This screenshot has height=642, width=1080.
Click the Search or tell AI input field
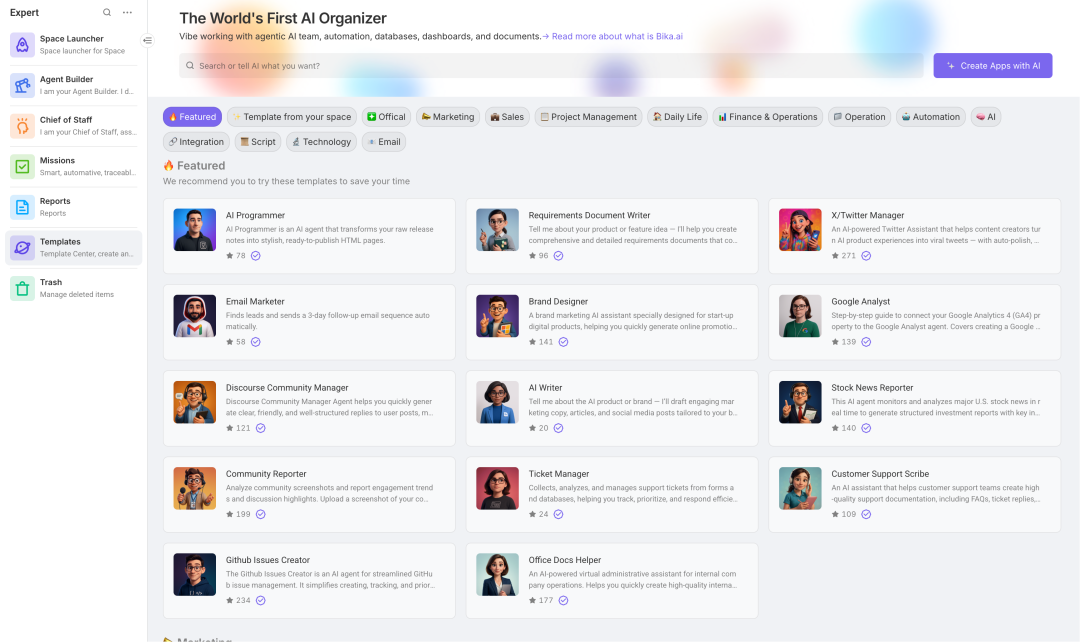(x=551, y=65)
